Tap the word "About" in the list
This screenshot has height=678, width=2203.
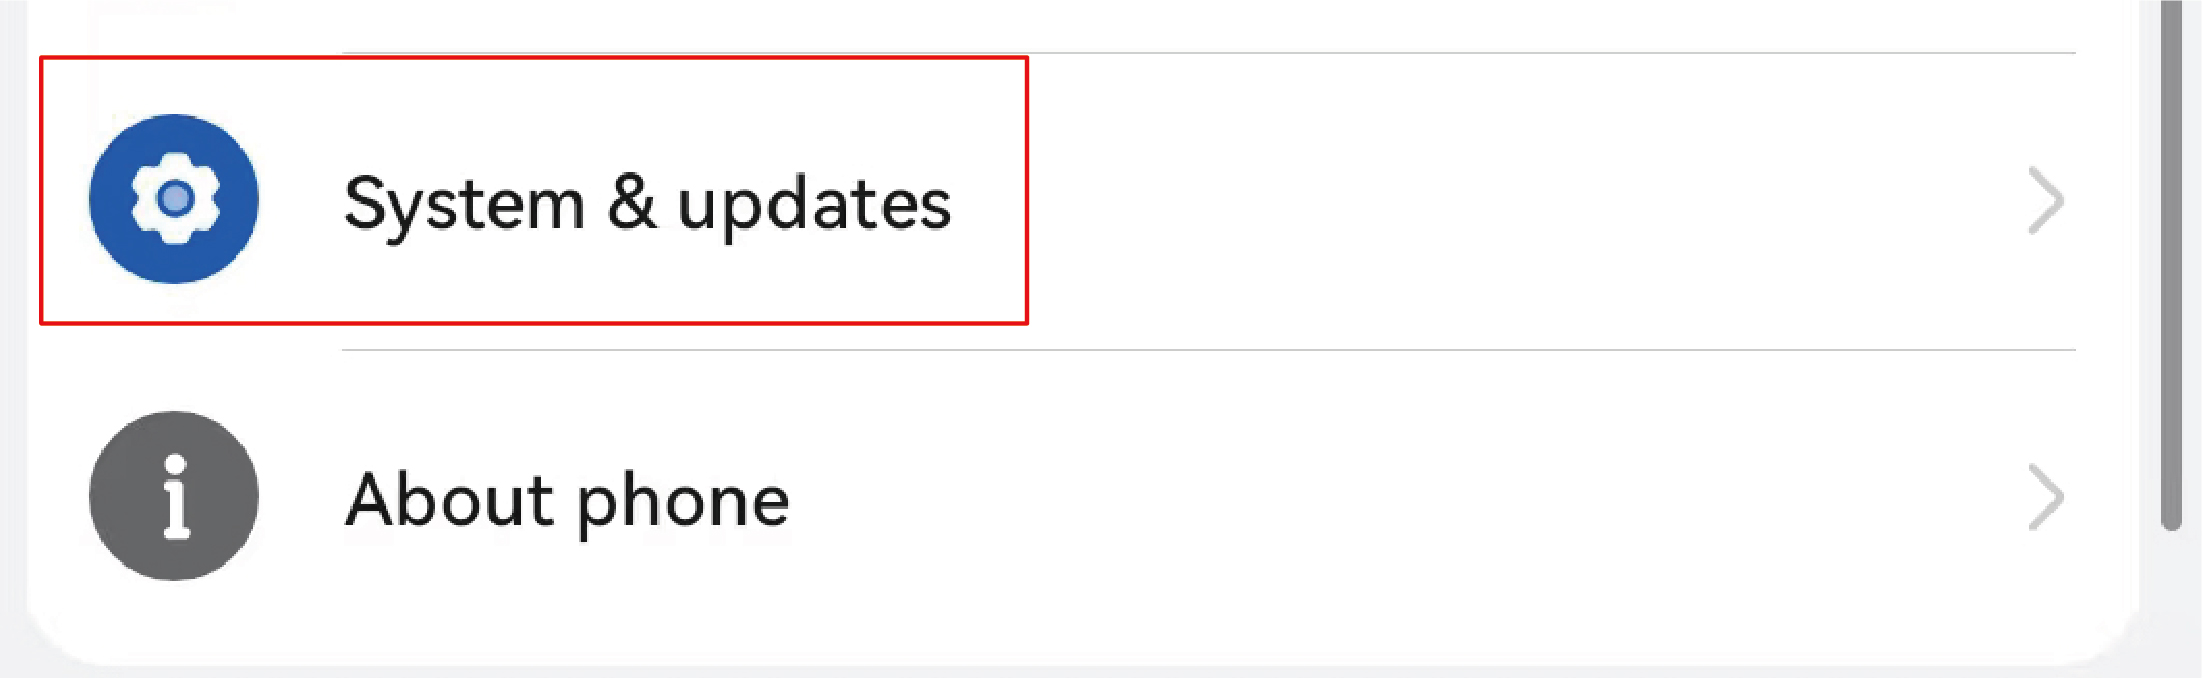[x=449, y=500]
